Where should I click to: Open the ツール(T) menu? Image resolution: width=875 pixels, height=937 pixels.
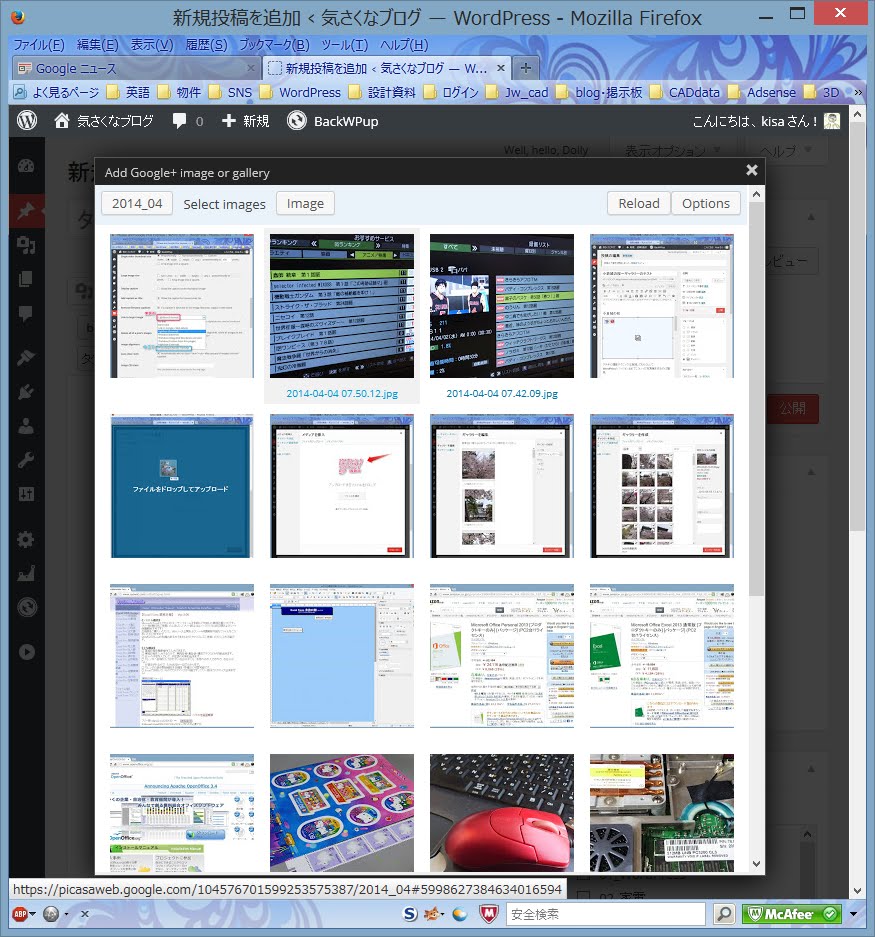tap(344, 45)
